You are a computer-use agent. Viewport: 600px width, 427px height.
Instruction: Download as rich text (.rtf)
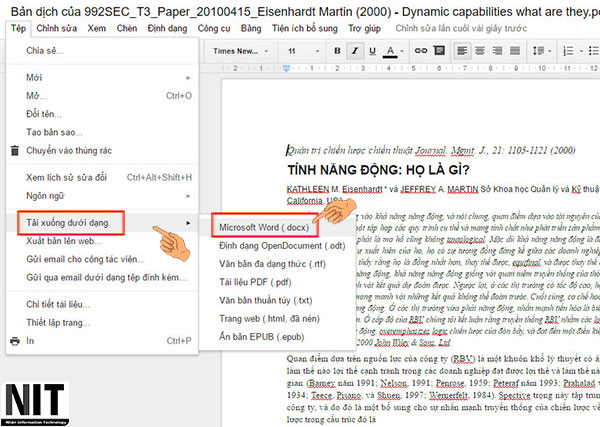point(277,264)
